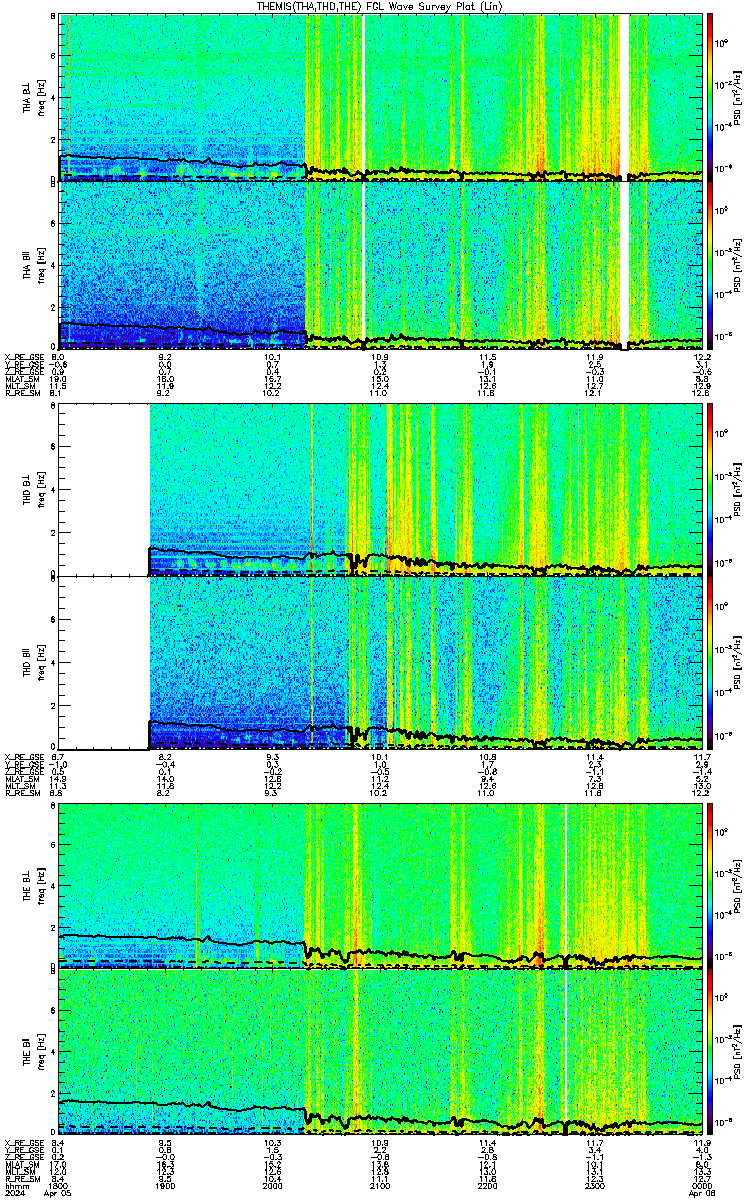Click the PSD color bar beside THA B-parallel panel
Viewport: 750px width, 1200px height.
click(710, 265)
